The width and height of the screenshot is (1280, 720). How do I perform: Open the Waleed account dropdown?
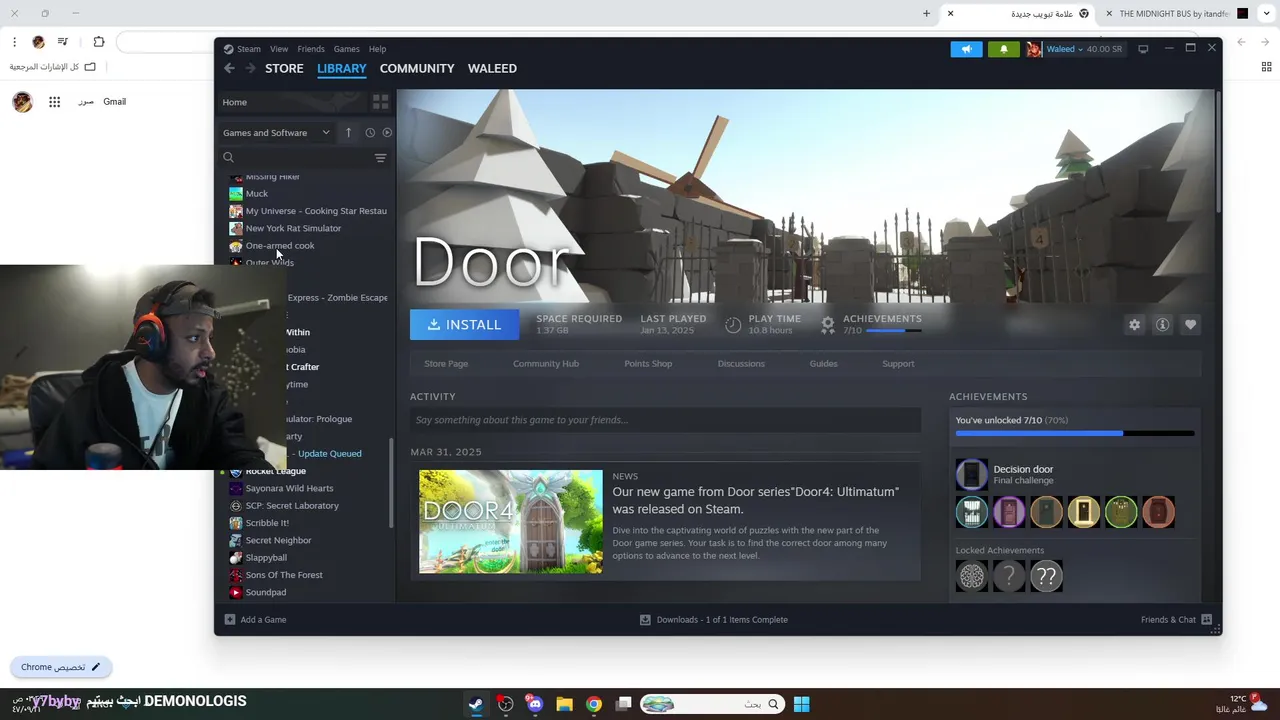click(1065, 49)
